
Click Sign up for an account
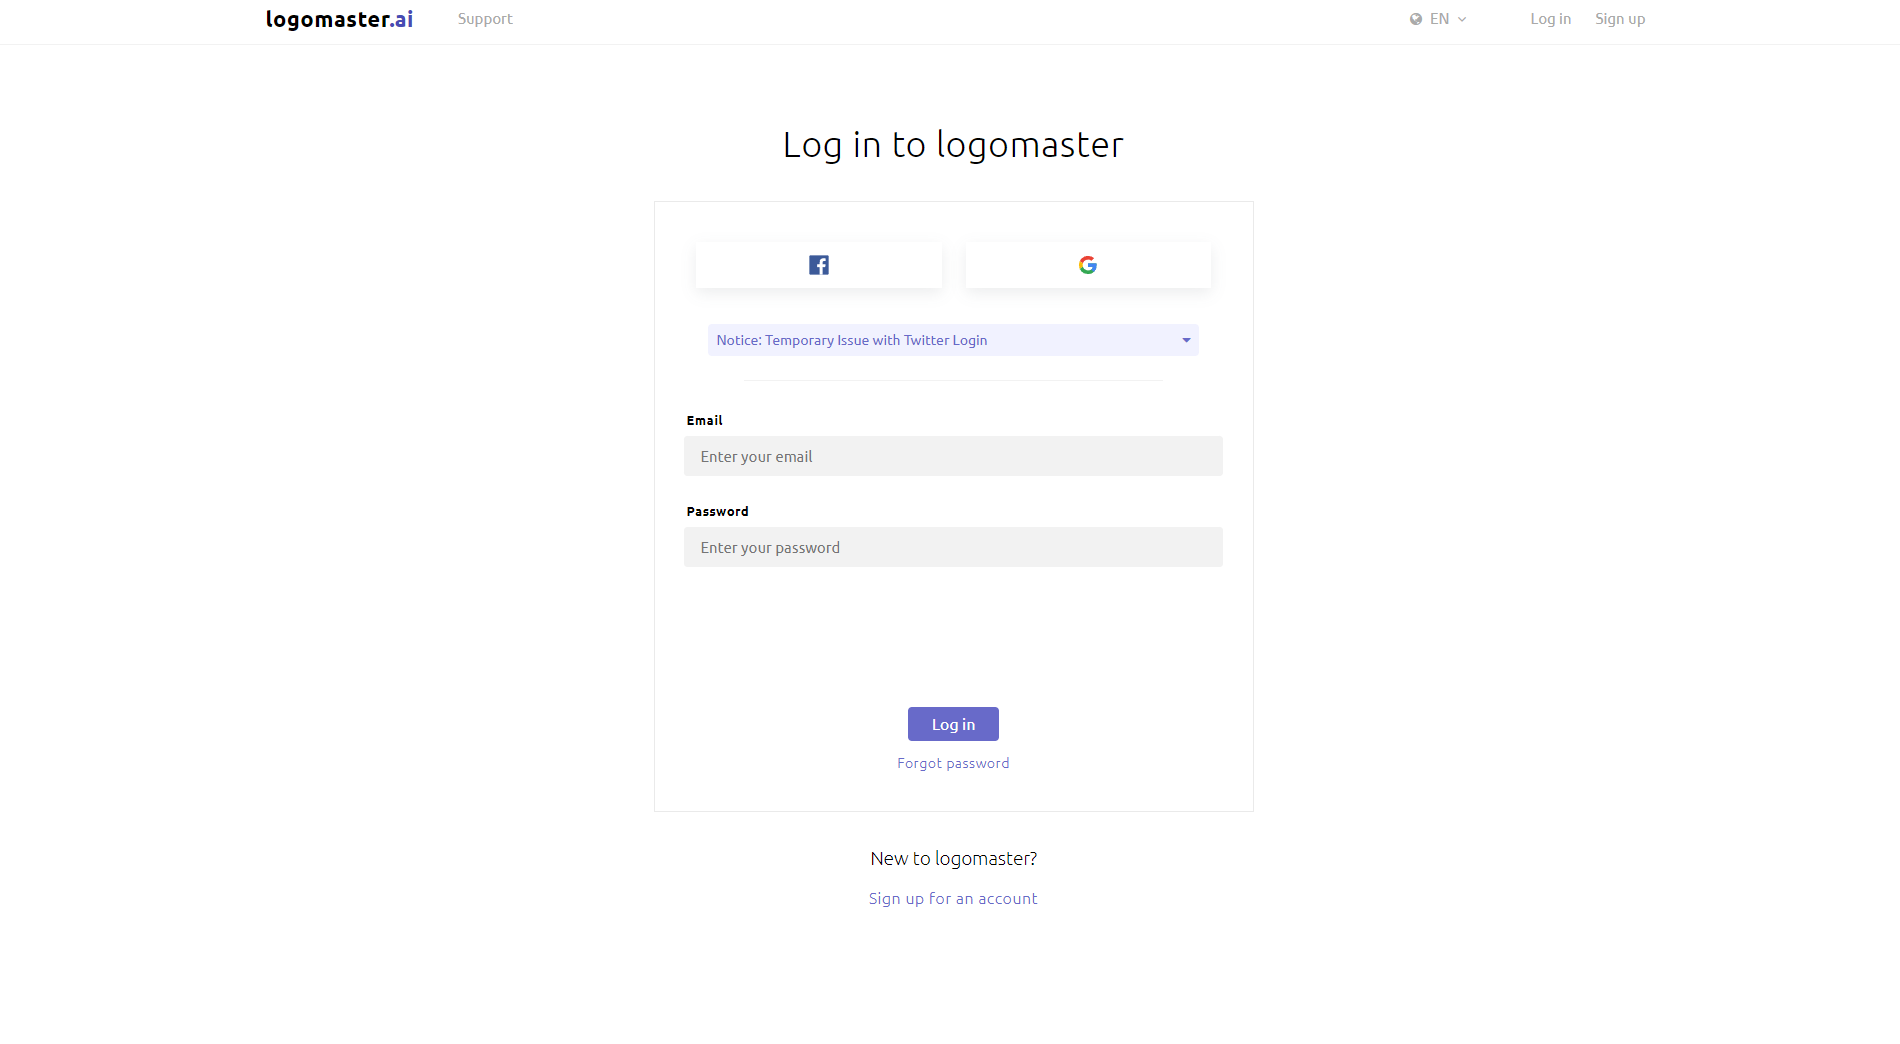(953, 898)
